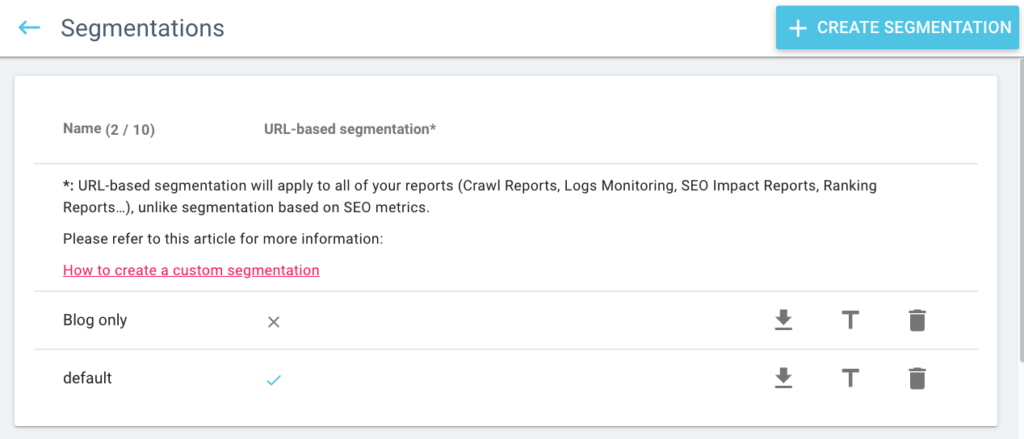Click the vertical scrollbar on the right

tap(1020, 209)
